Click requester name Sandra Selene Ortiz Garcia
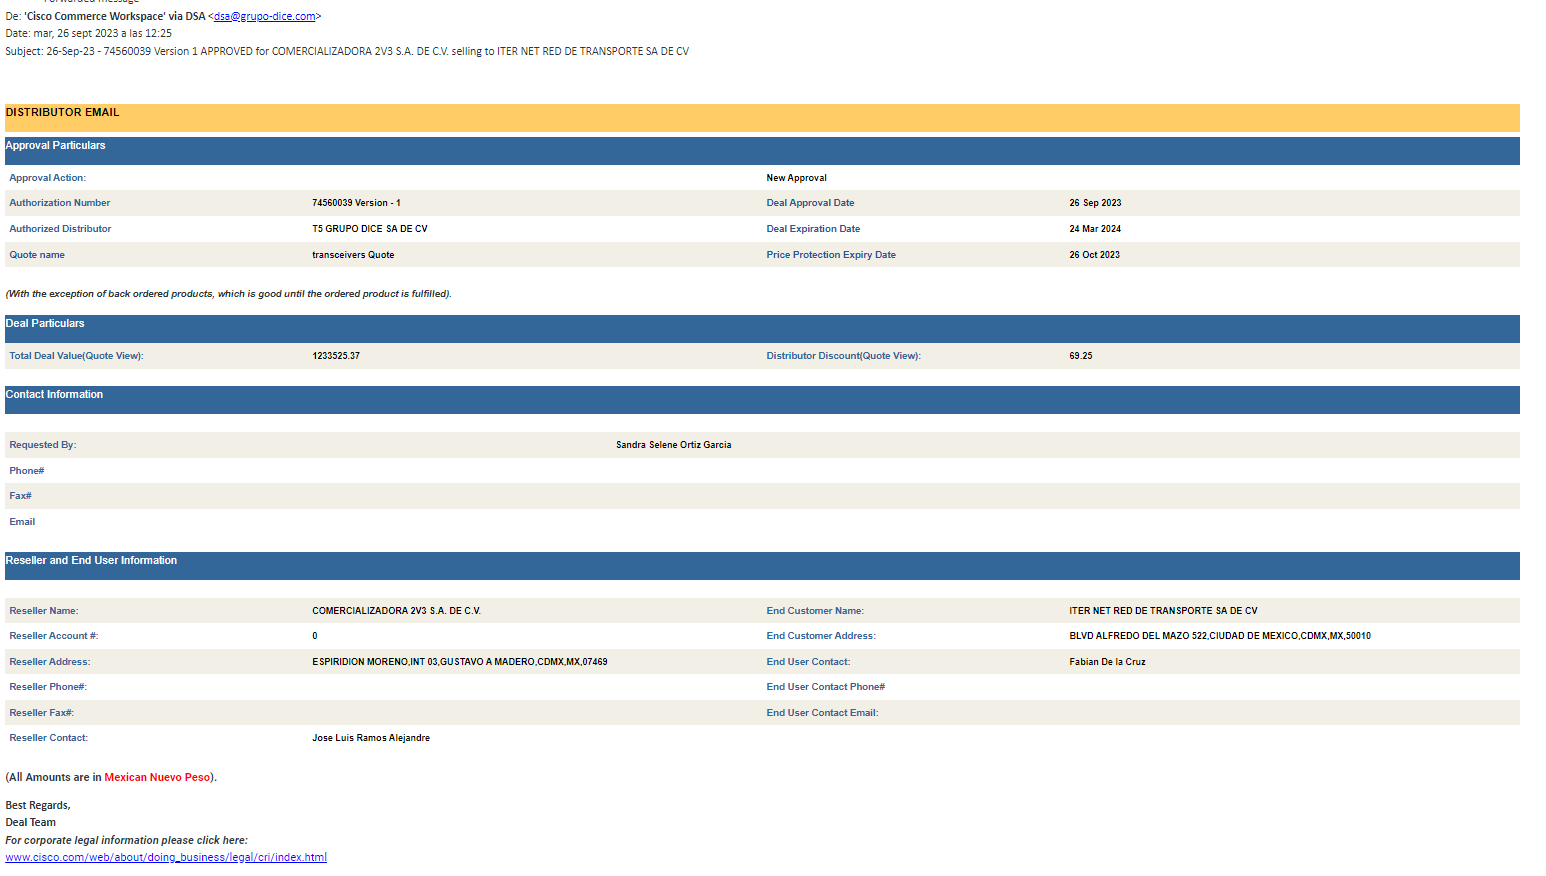 pos(673,445)
